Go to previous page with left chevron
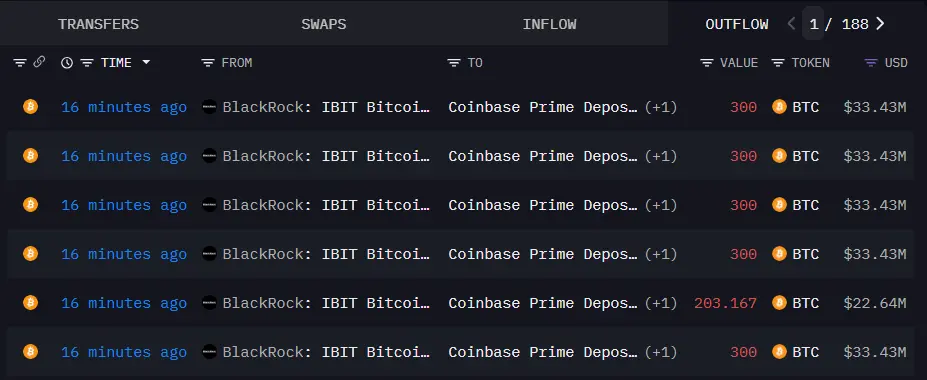 pyautogui.click(x=792, y=24)
